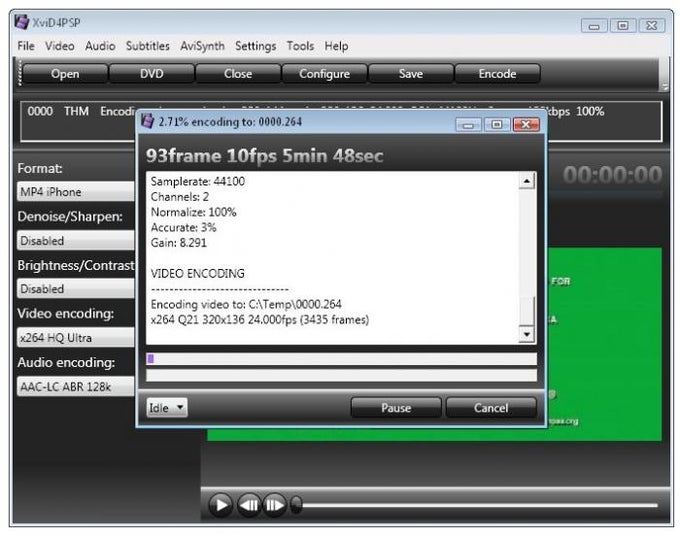The width and height of the screenshot is (680, 535).
Task: Open the File menu
Action: (26, 46)
